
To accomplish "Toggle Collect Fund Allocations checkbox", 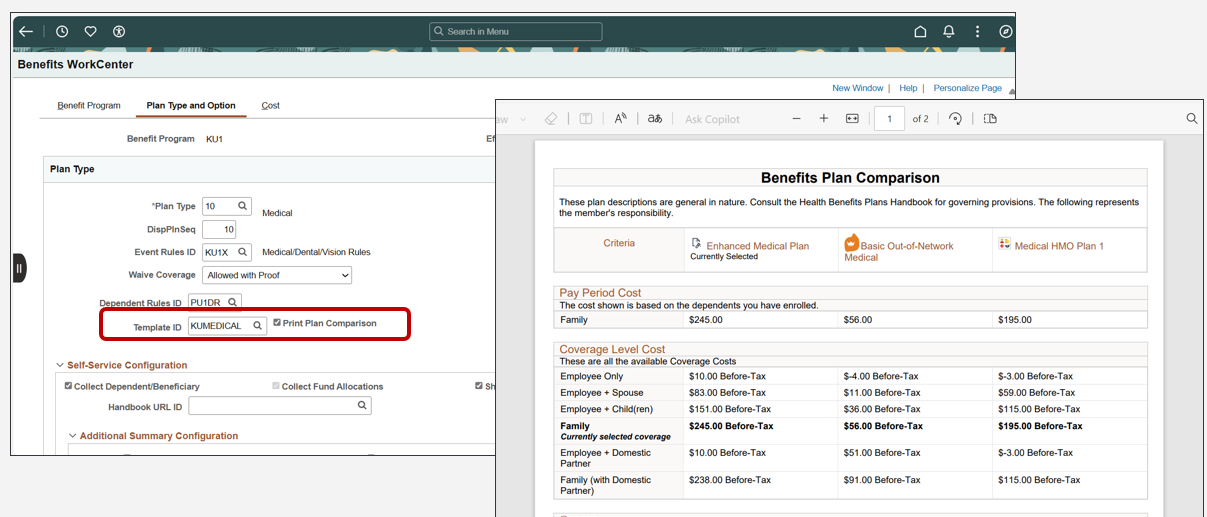I will coord(276,386).
